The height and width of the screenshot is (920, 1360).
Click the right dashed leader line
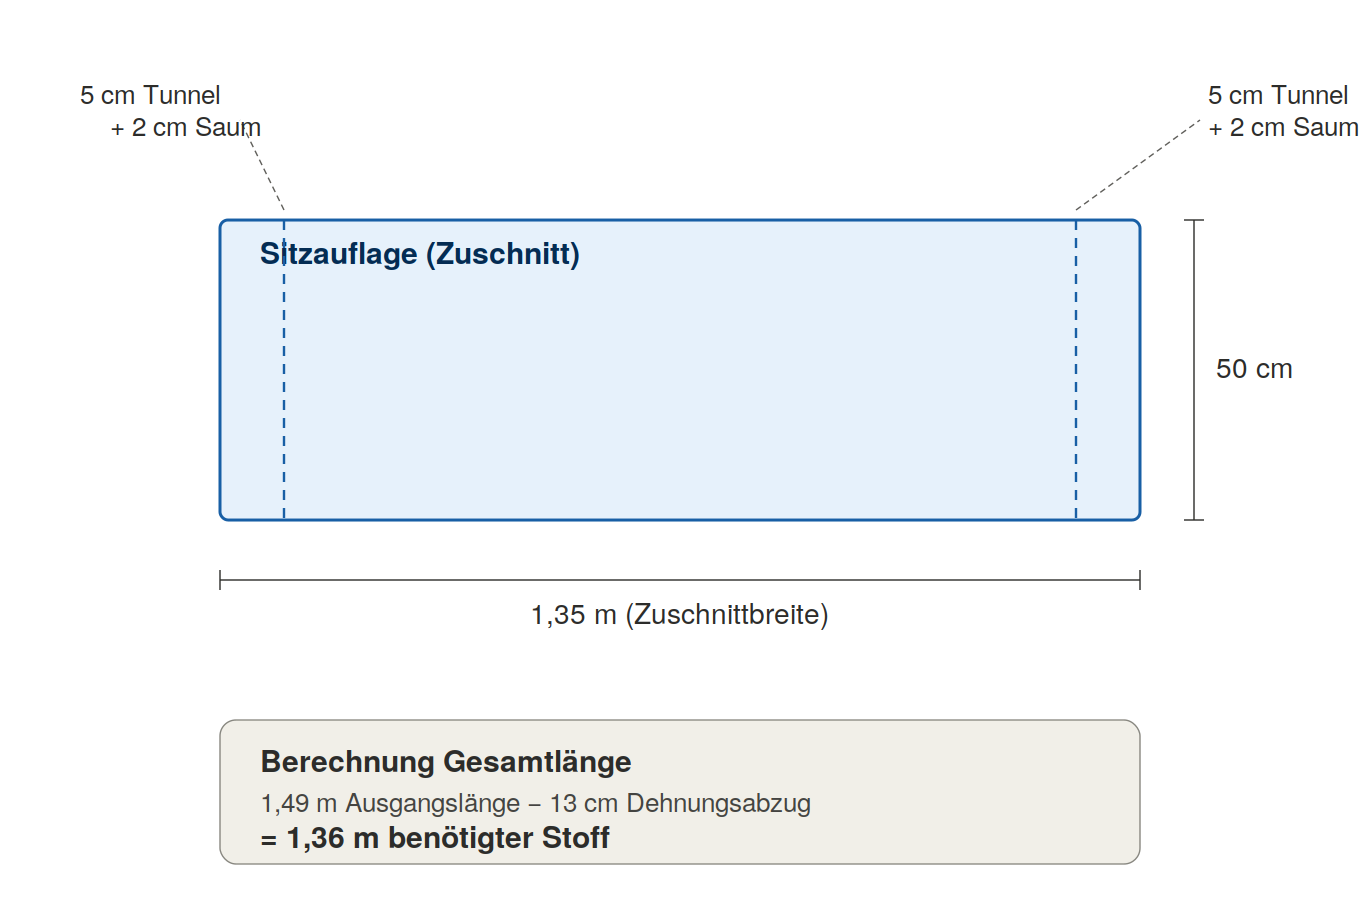[1138, 165]
